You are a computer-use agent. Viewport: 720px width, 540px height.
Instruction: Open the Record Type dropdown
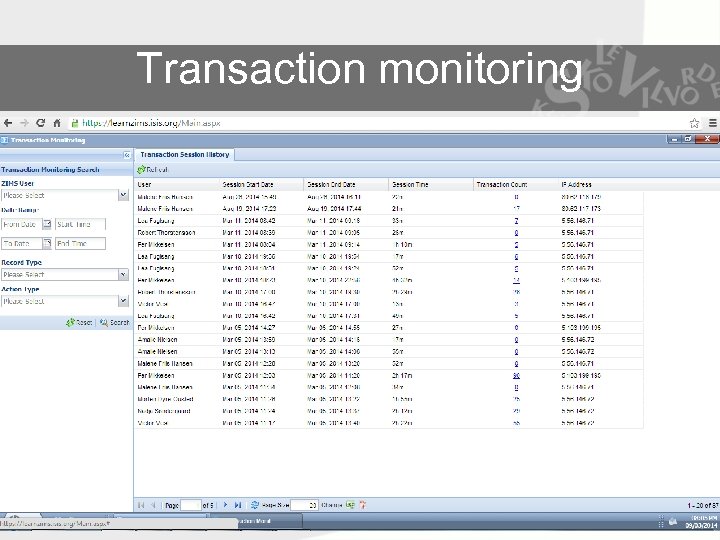coord(123,275)
